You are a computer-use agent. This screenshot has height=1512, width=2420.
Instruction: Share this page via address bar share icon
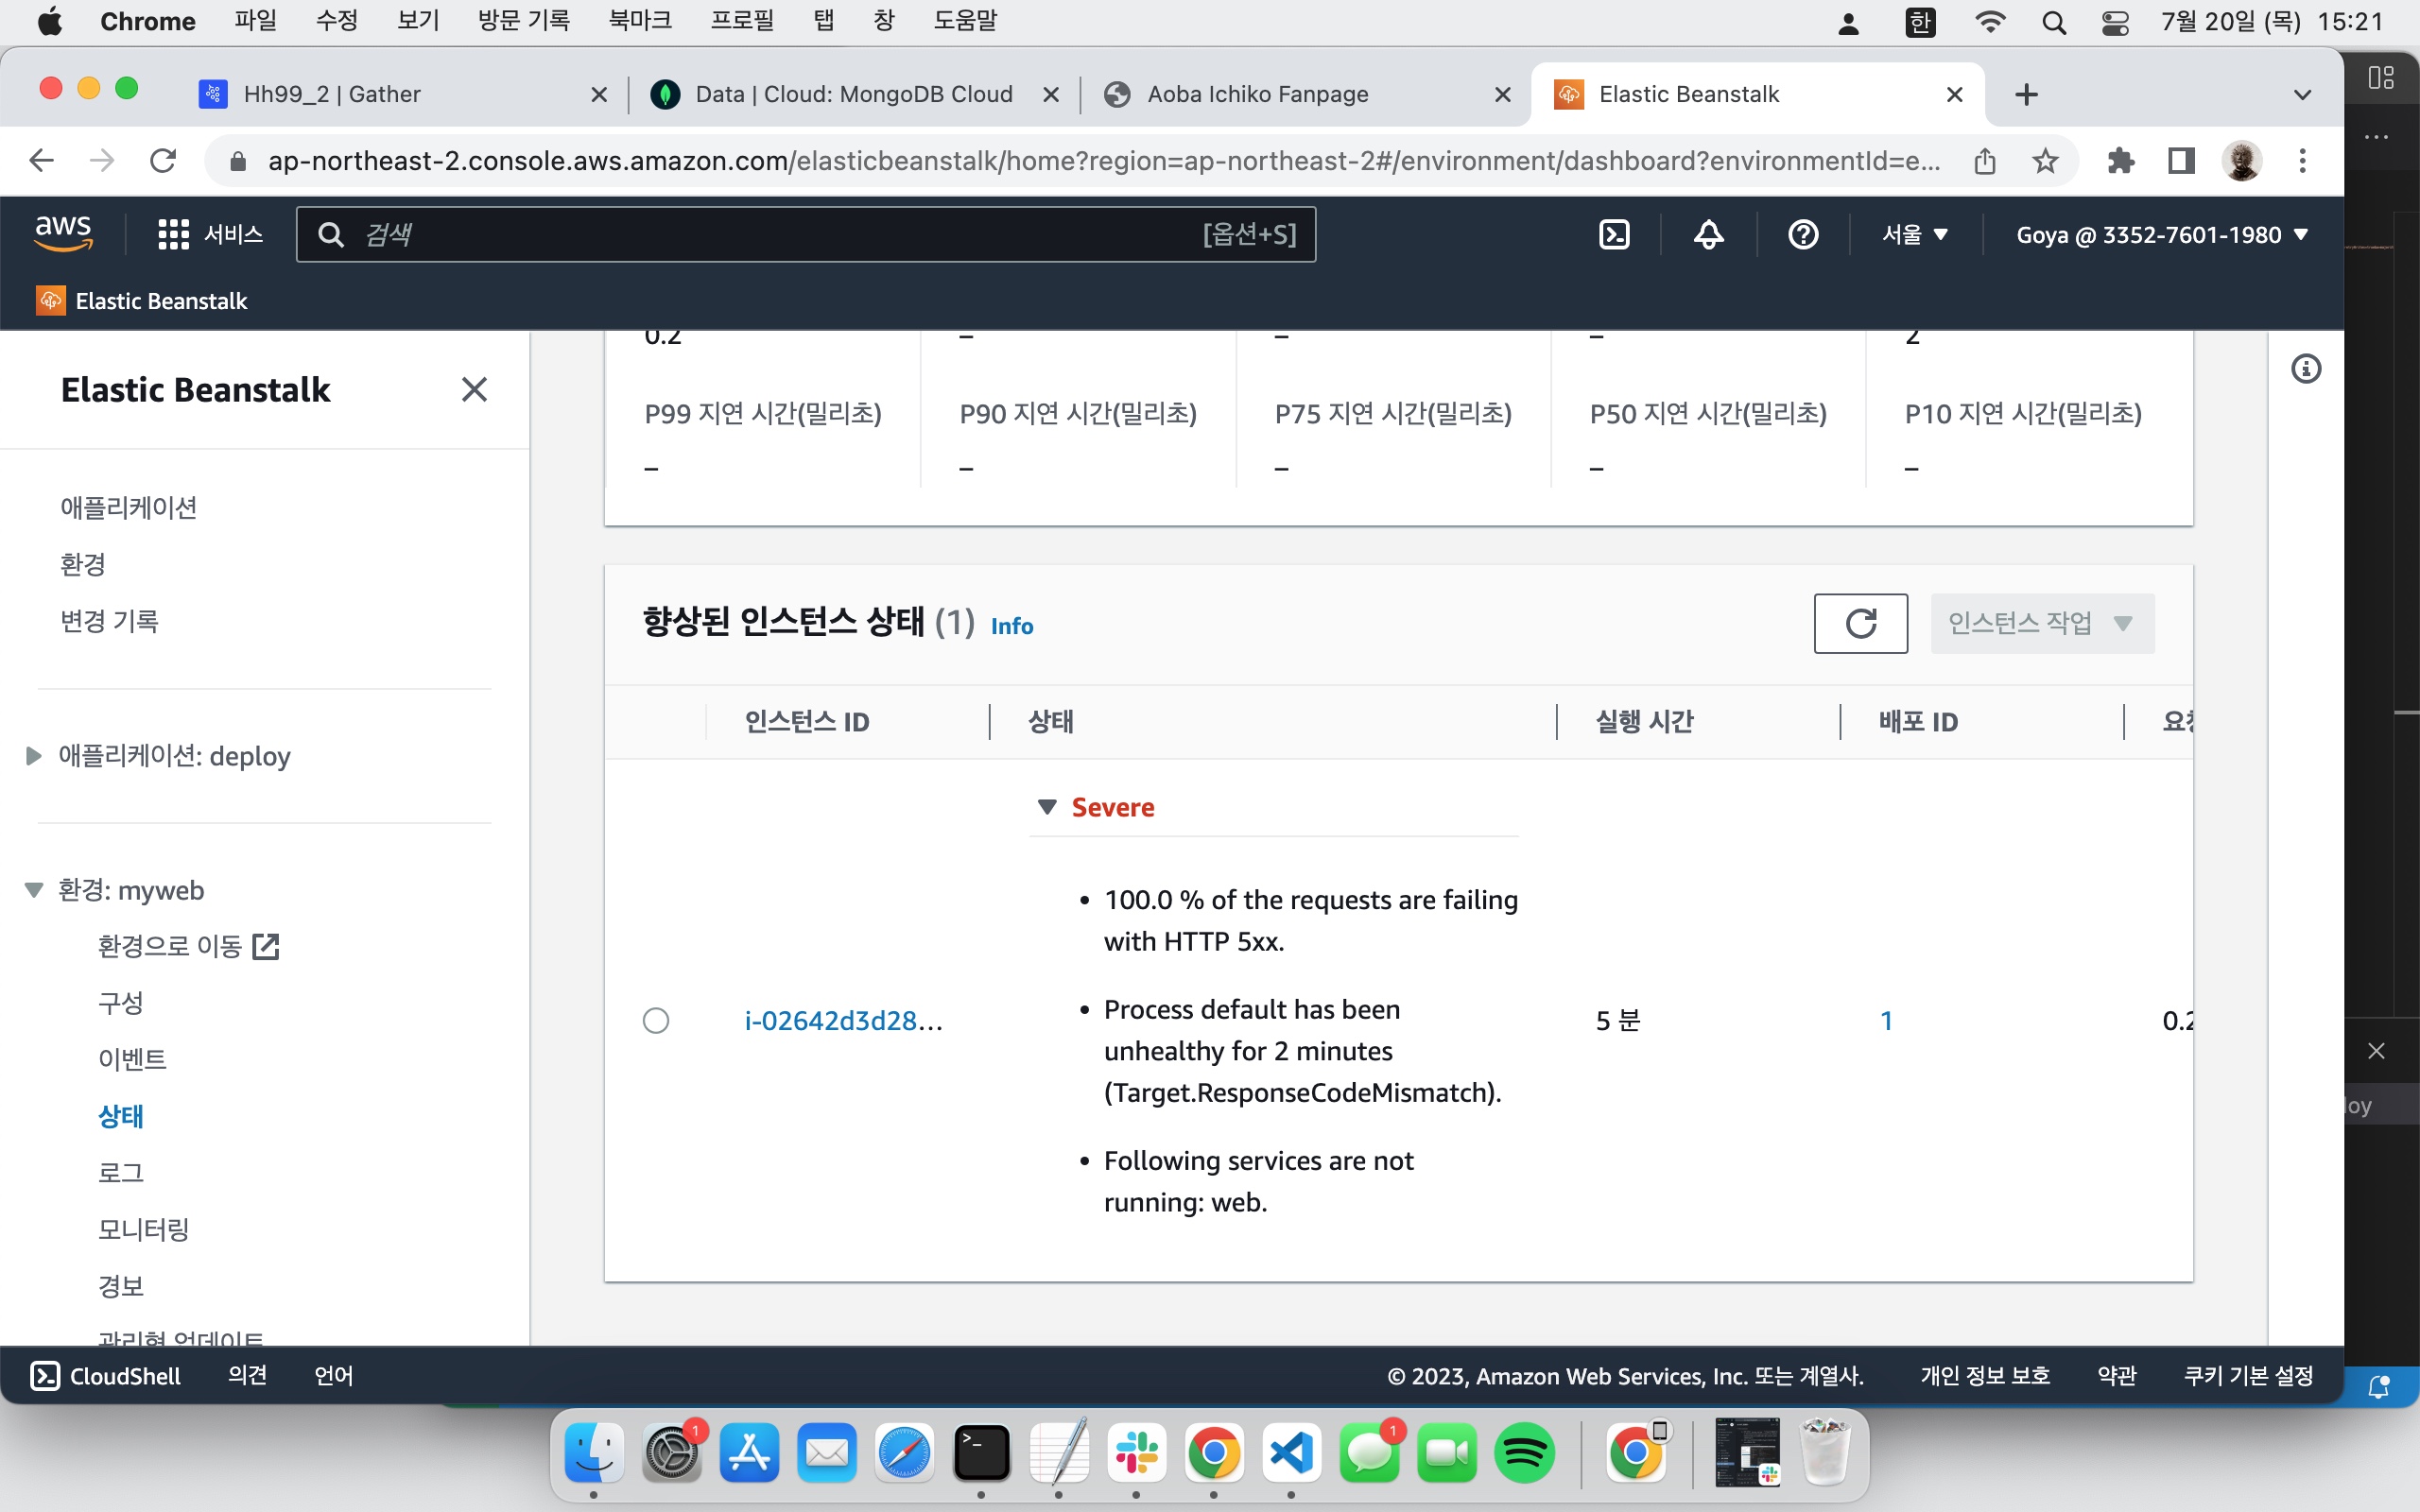pyautogui.click(x=1985, y=160)
